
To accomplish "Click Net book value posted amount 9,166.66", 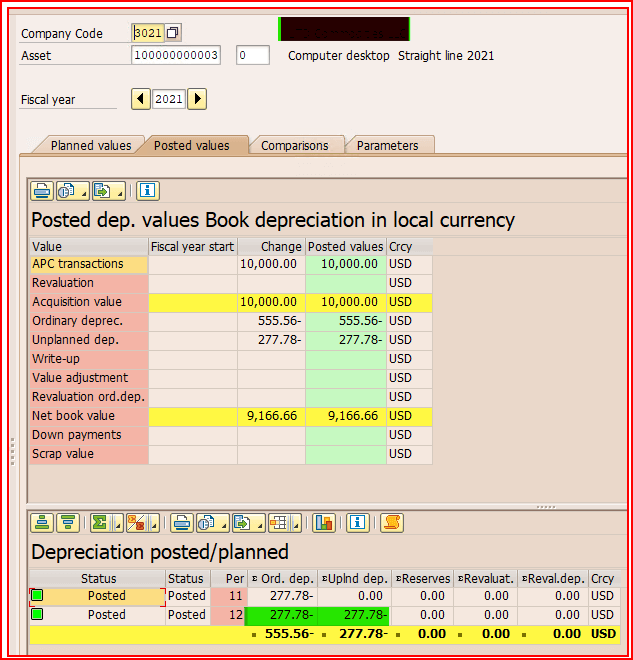I will coord(346,416).
